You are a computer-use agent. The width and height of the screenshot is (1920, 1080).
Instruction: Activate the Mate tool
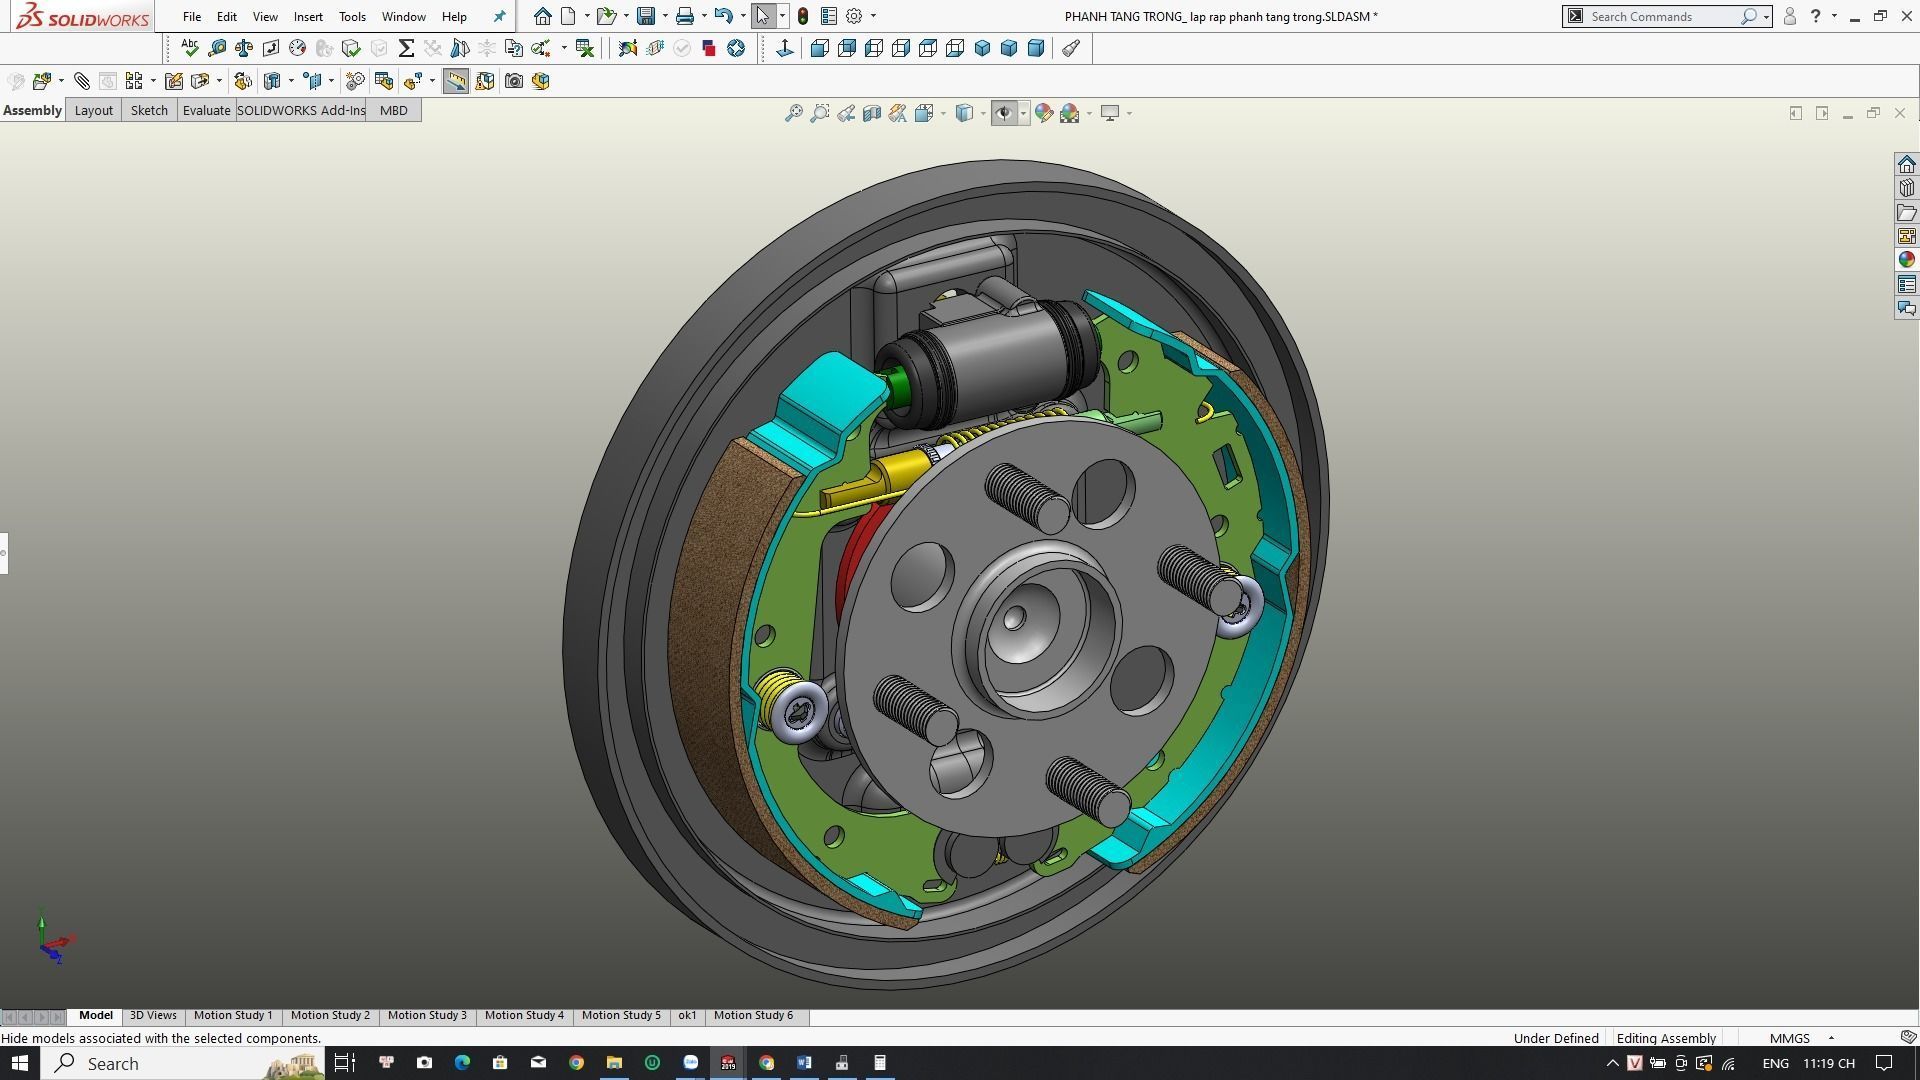pyautogui.click(x=83, y=81)
